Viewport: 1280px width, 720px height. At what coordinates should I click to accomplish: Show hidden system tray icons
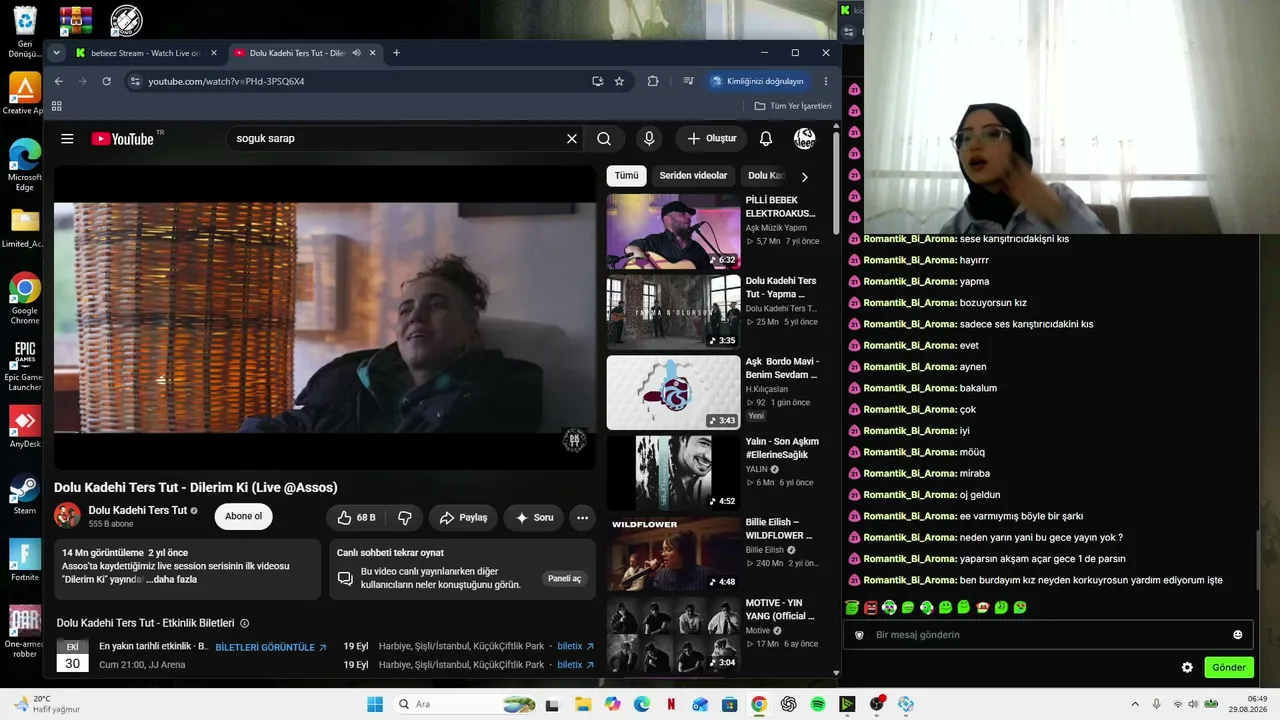[x=1134, y=704]
